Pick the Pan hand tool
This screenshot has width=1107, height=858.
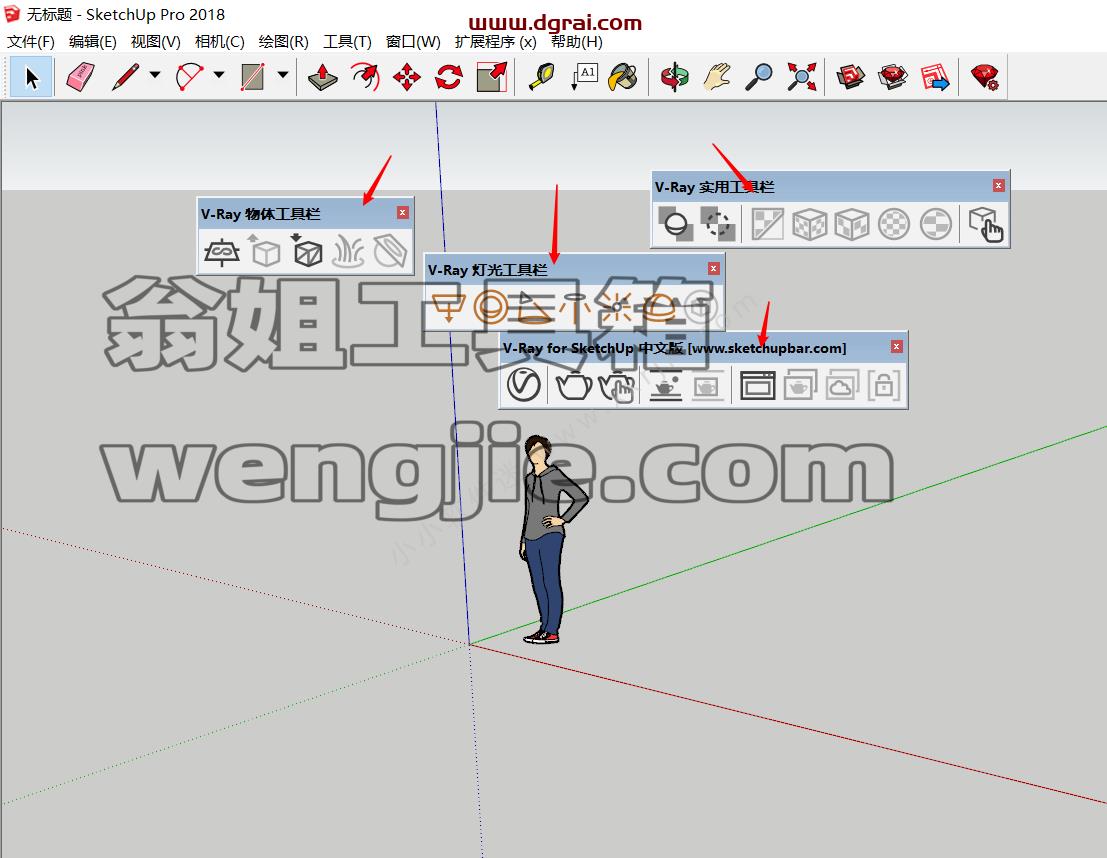click(x=717, y=77)
